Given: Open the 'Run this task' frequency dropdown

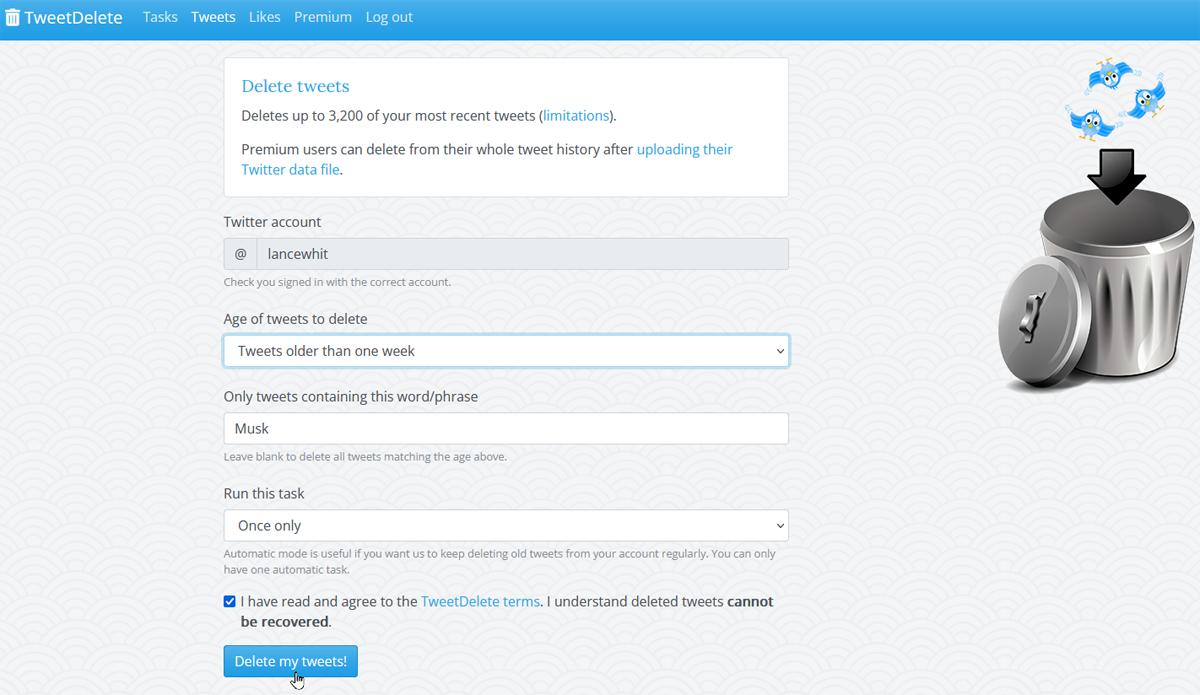Looking at the screenshot, I should 505,525.
